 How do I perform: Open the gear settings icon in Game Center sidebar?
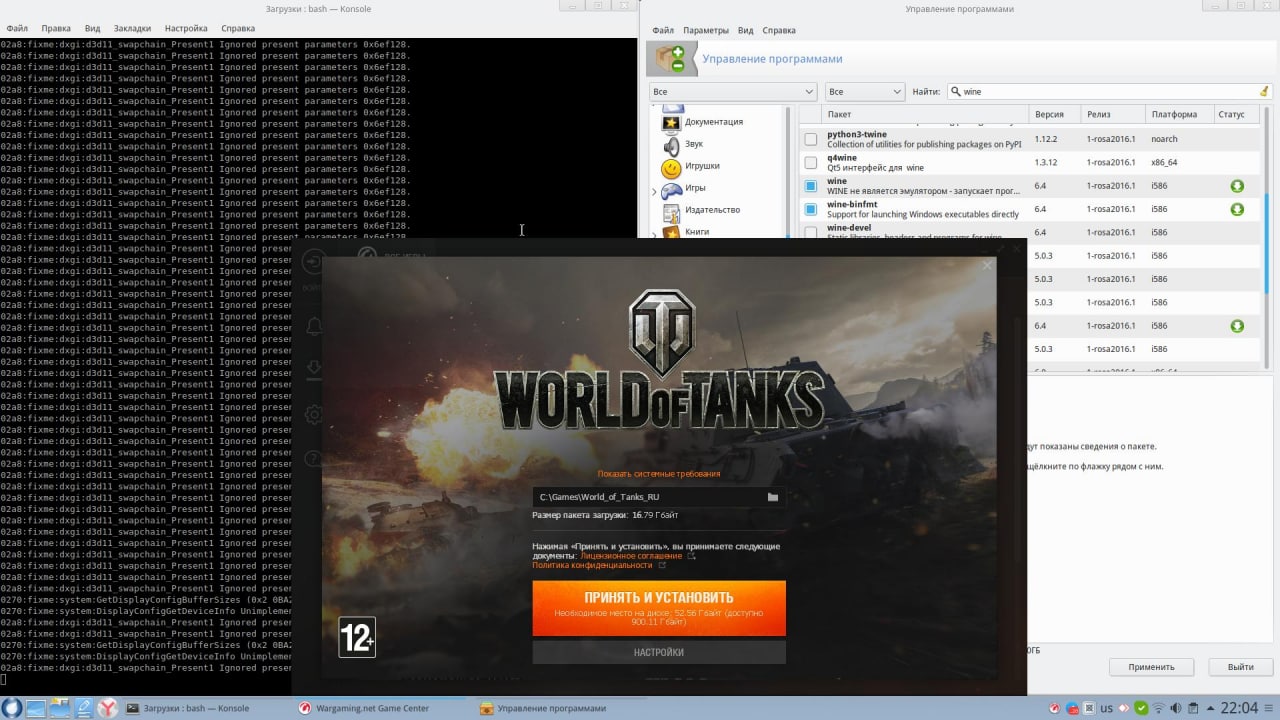click(x=314, y=414)
